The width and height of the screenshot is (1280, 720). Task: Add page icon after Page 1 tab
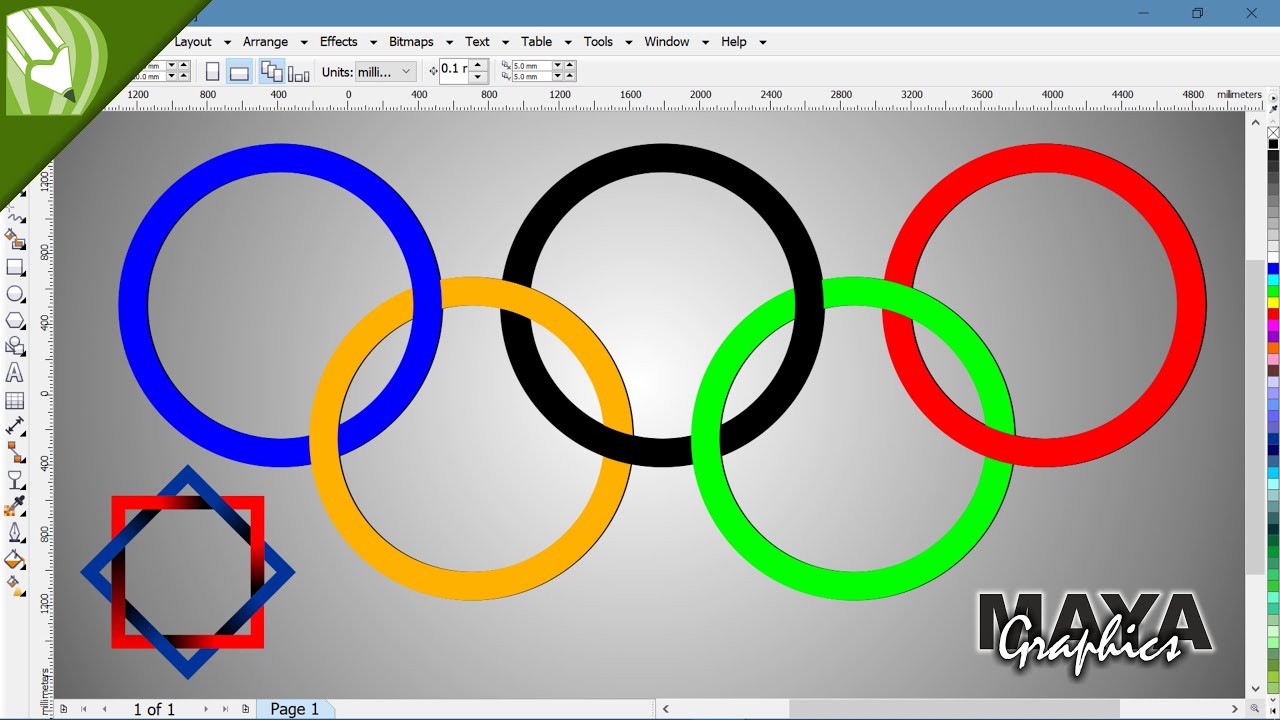coord(245,709)
